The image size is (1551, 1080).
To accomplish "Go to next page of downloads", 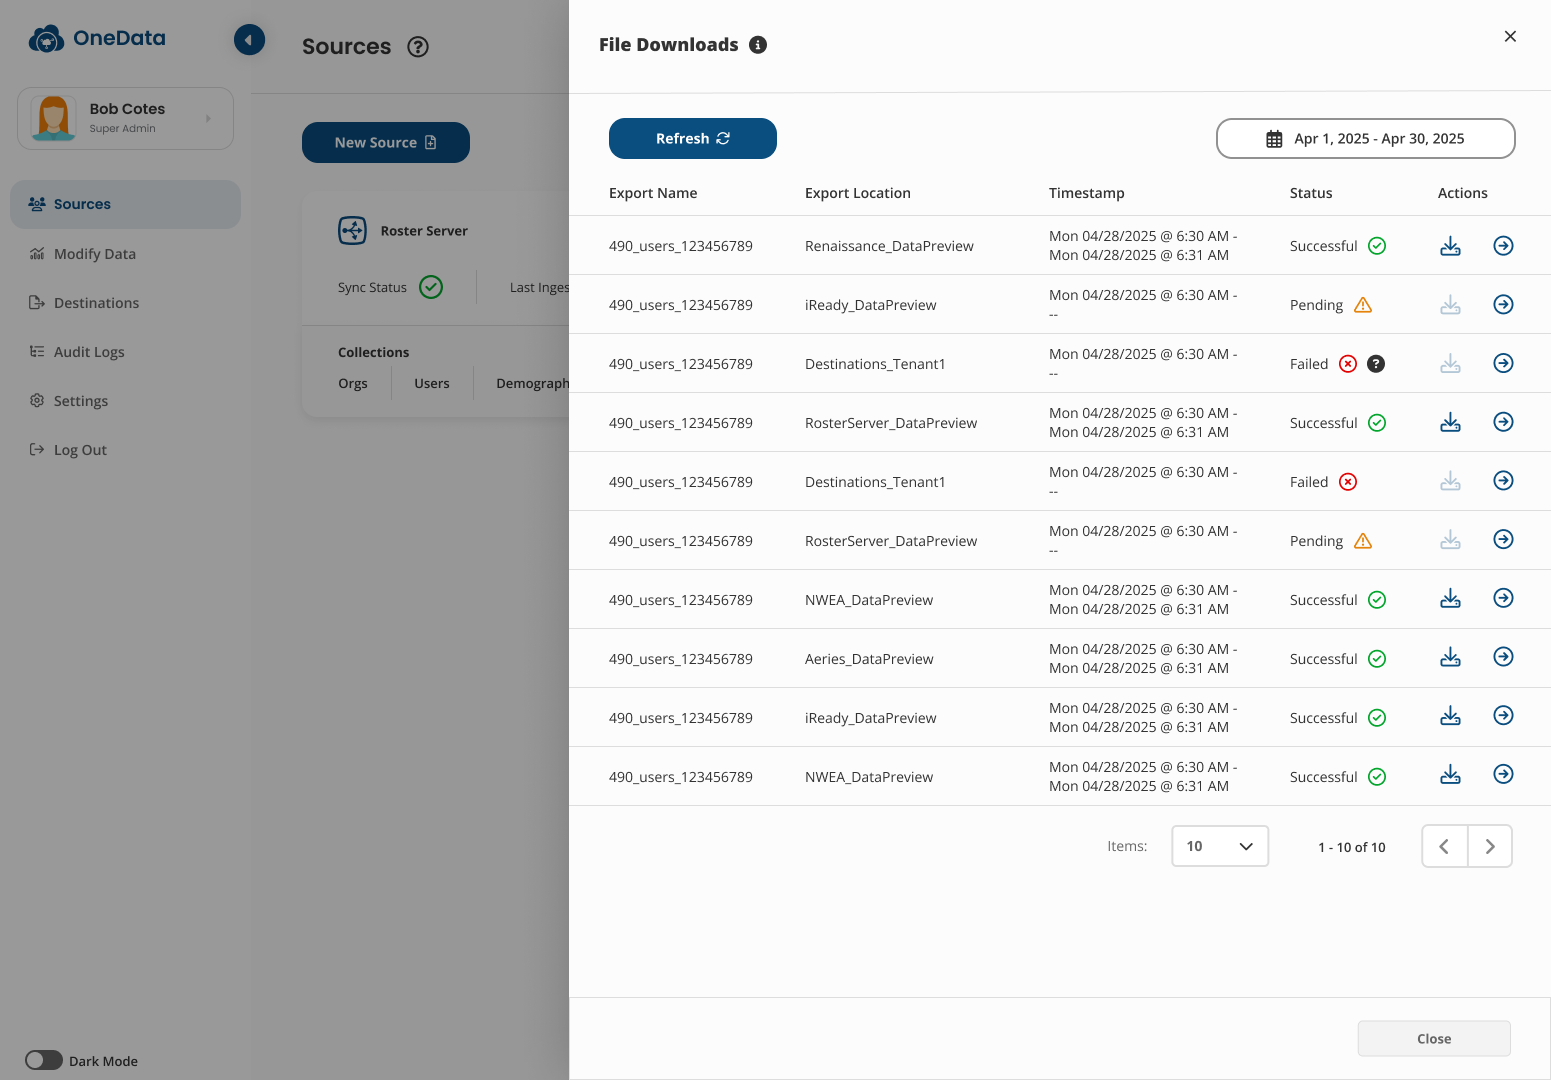I will click(1490, 846).
